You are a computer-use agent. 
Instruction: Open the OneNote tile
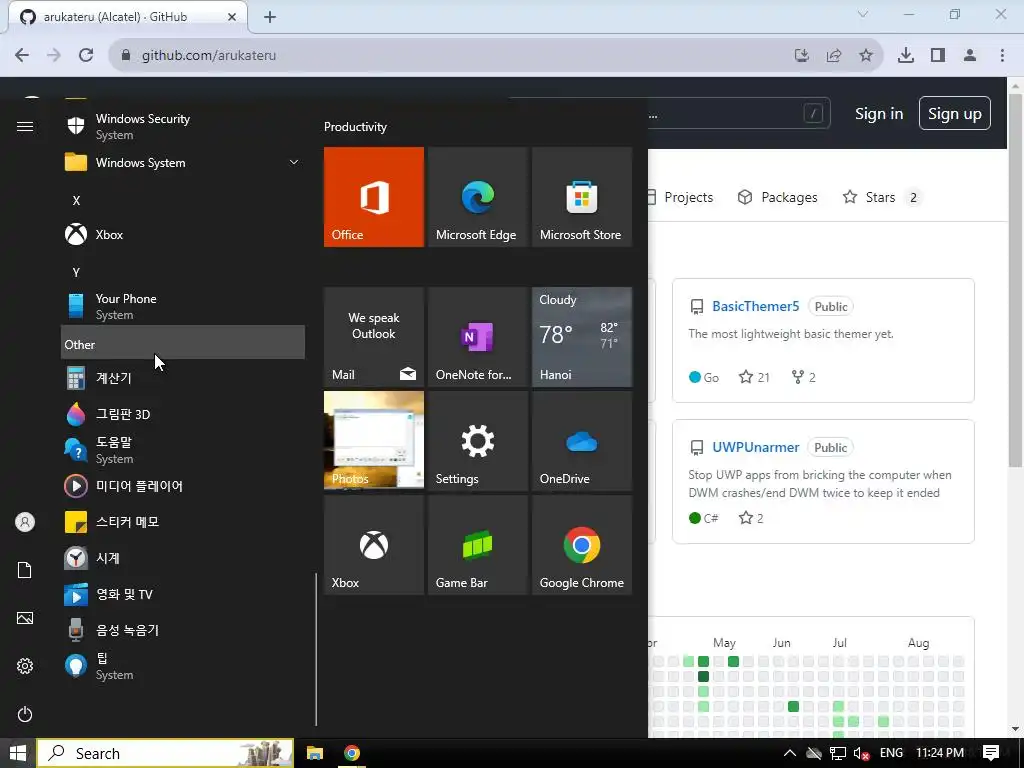[477, 337]
